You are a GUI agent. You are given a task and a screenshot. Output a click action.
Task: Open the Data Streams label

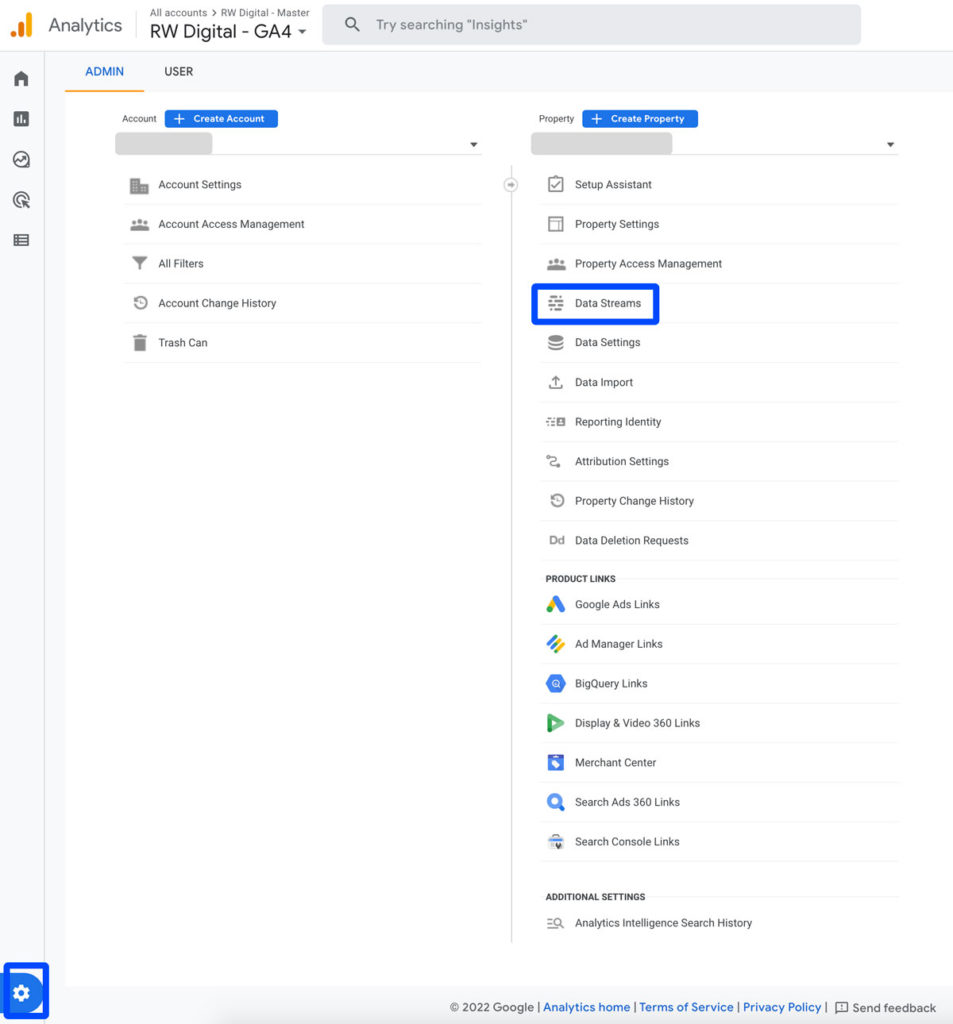pos(607,303)
